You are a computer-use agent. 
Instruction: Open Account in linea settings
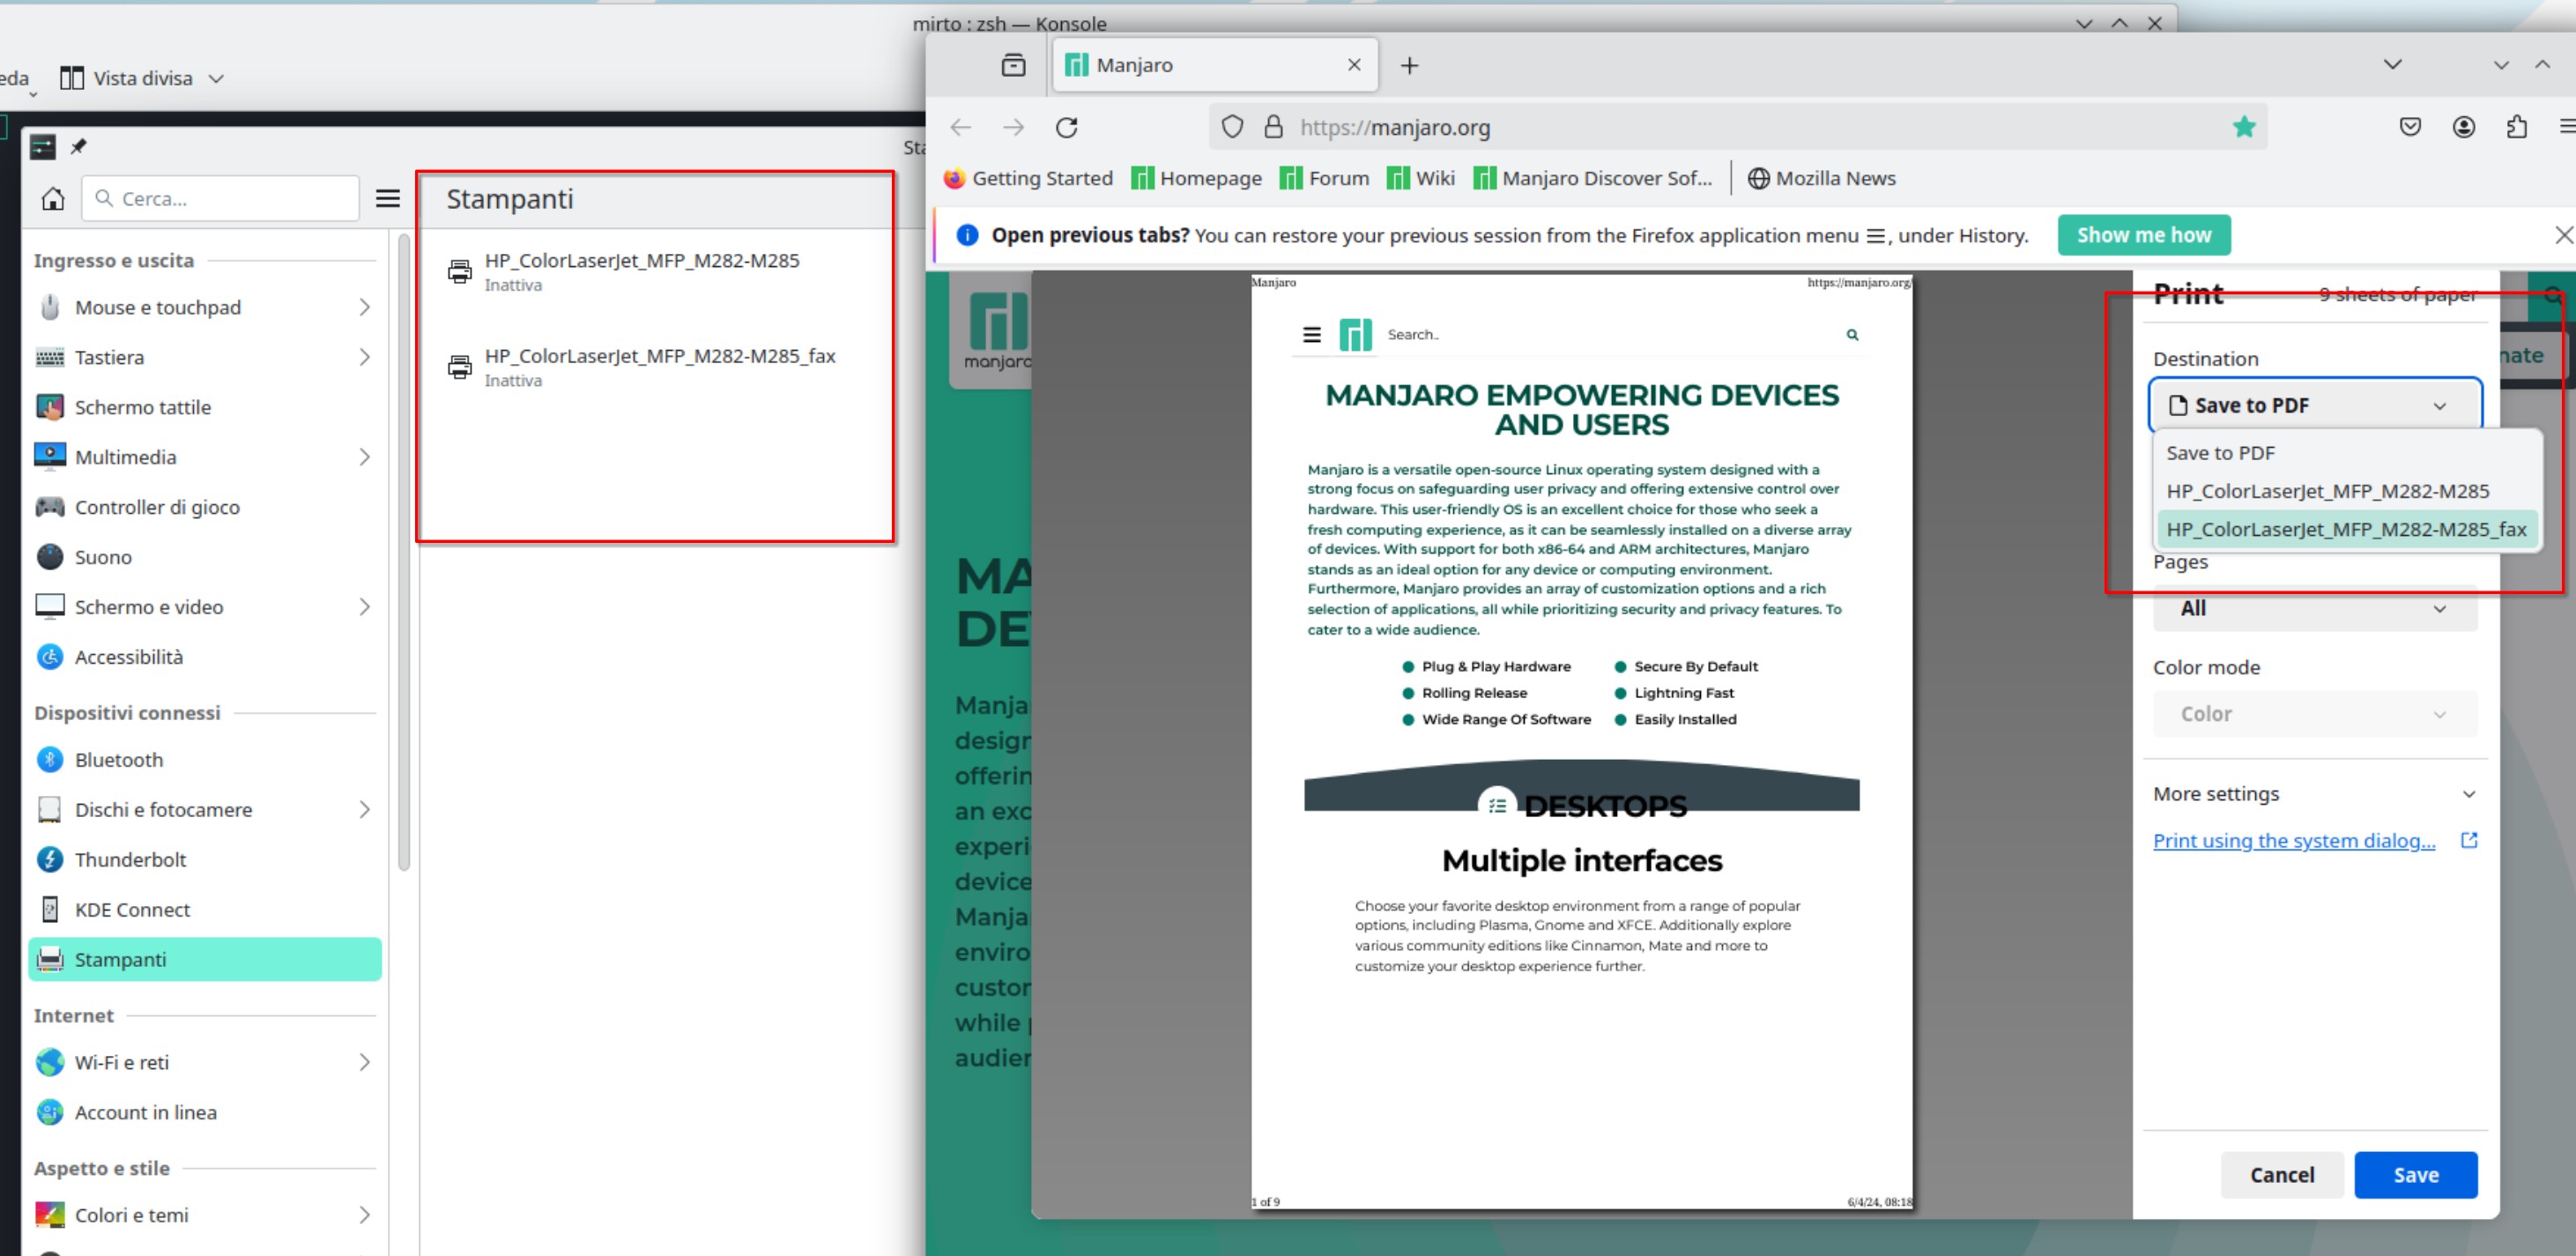(205, 1112)
